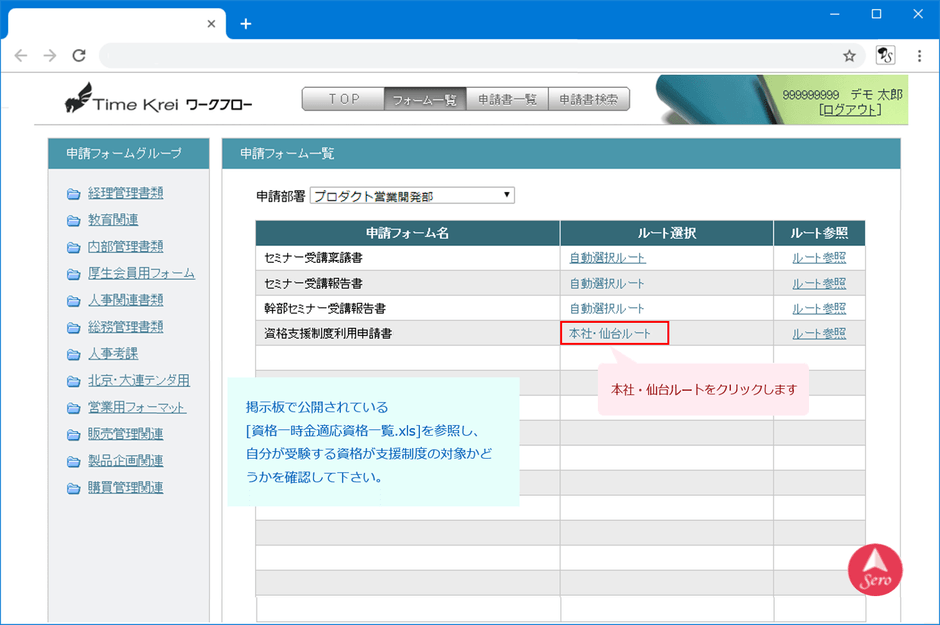The height and width of the screenshot is (625, 940).
Task: Click the red Sero floating badge icon
Action: tap(875, 569)
